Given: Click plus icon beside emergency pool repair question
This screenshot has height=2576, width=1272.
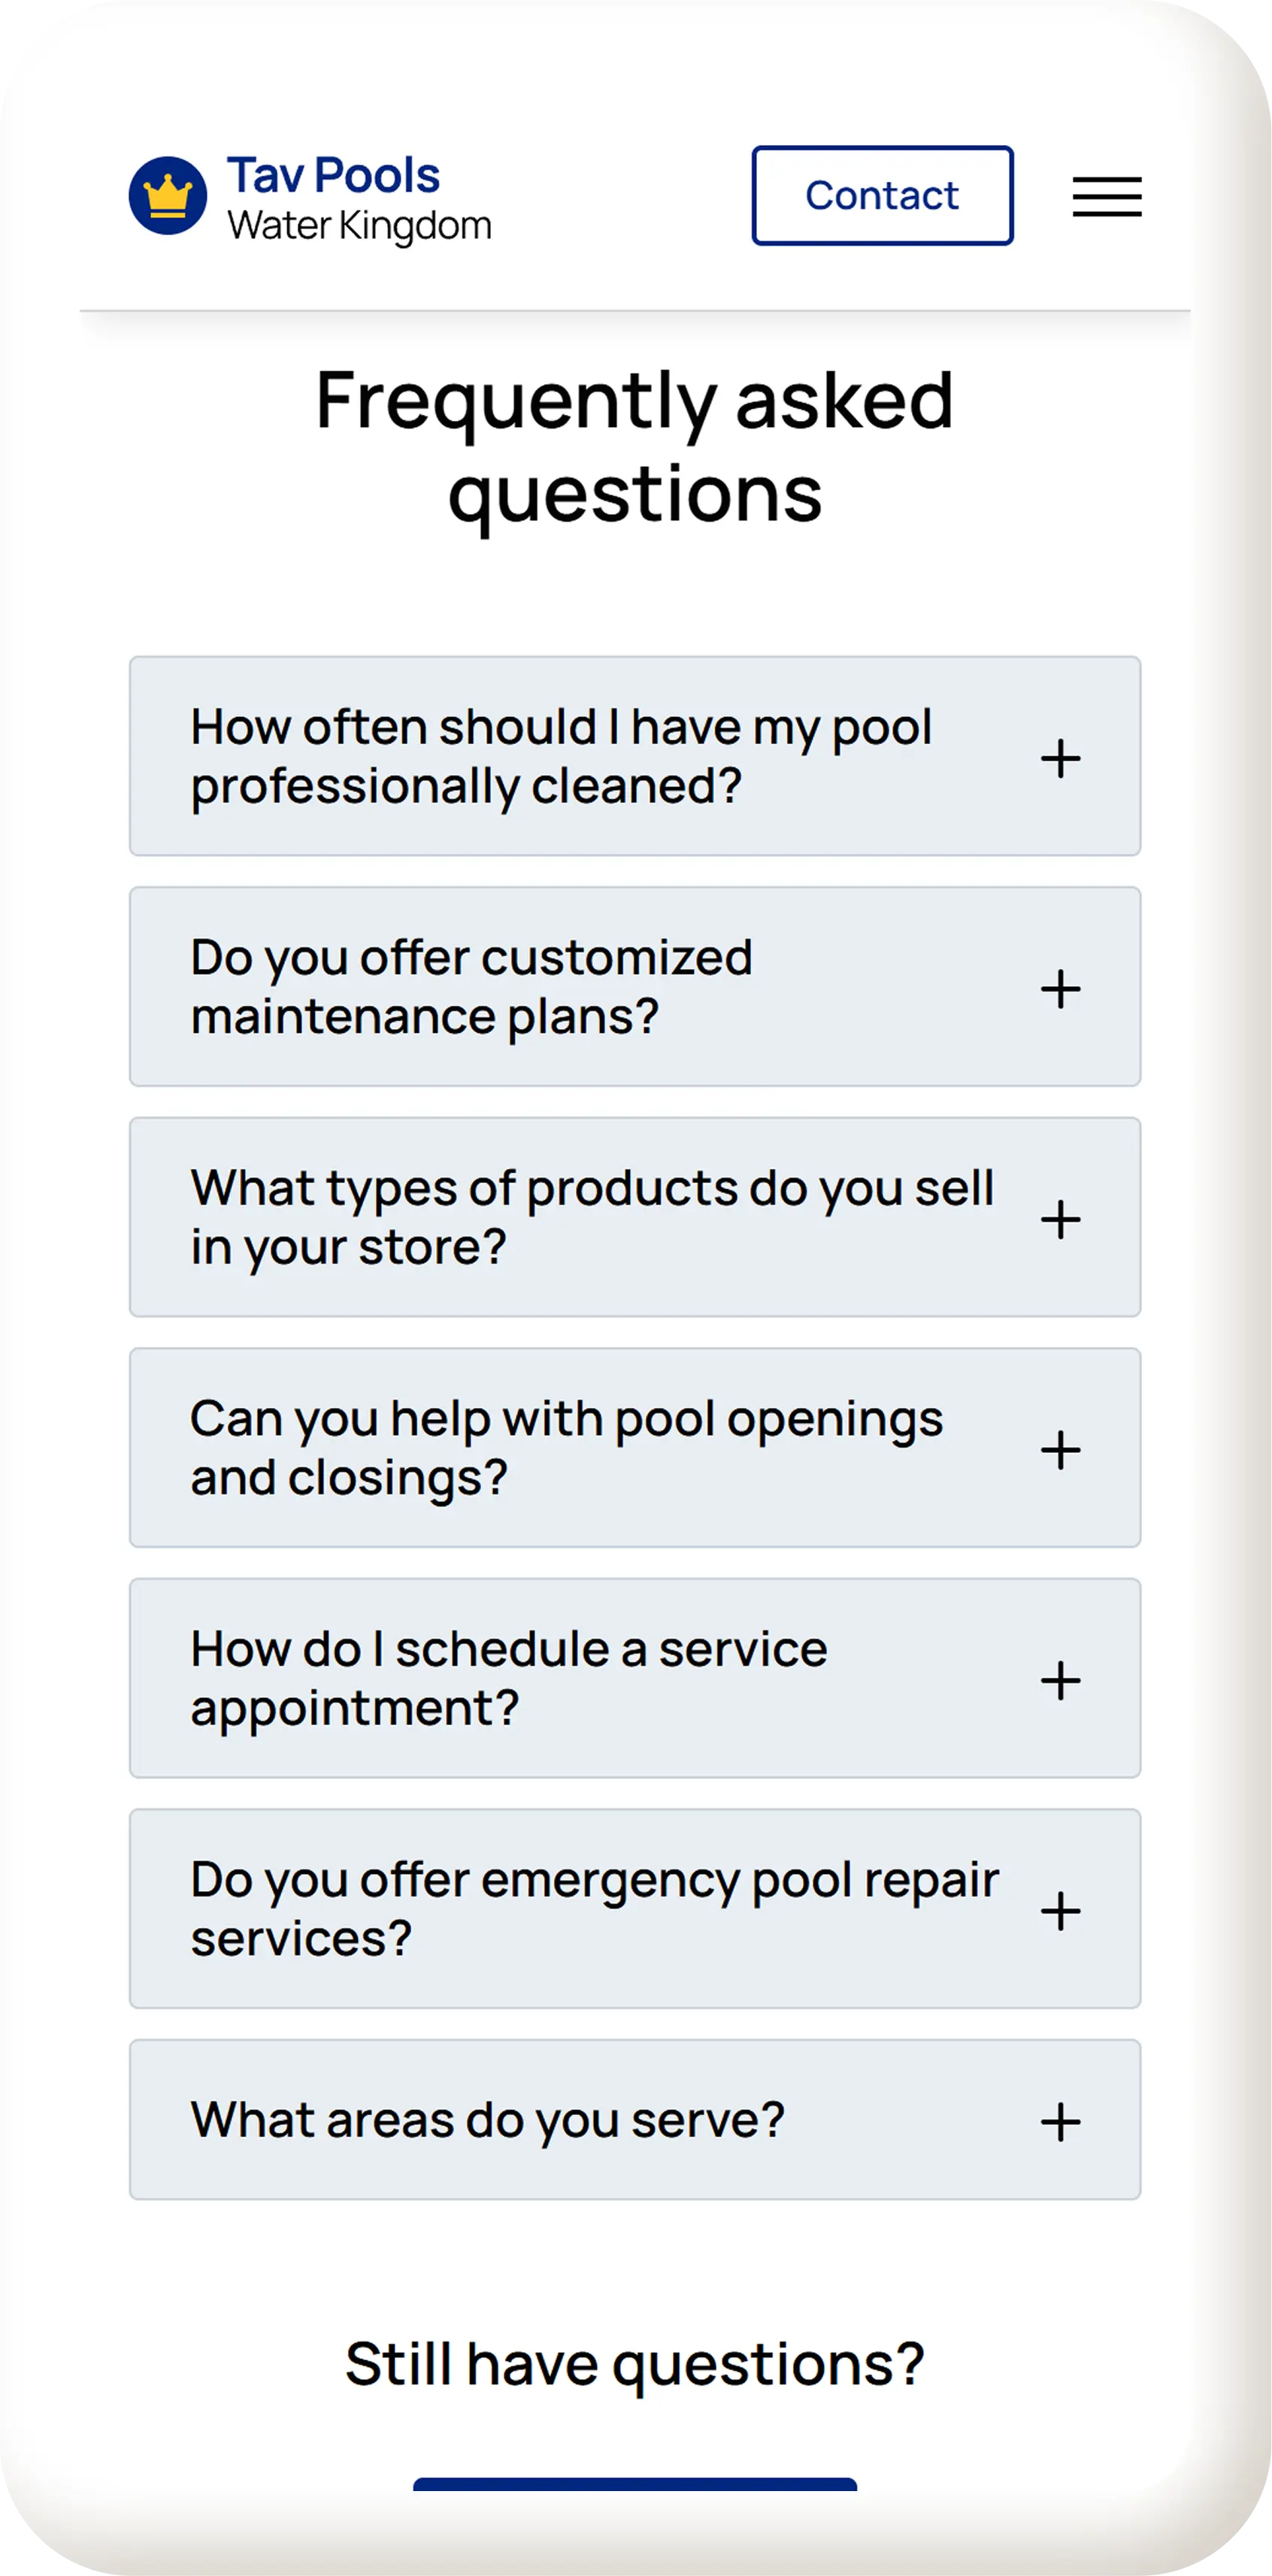Looking at the screenshot, I should [1060, 1911].
